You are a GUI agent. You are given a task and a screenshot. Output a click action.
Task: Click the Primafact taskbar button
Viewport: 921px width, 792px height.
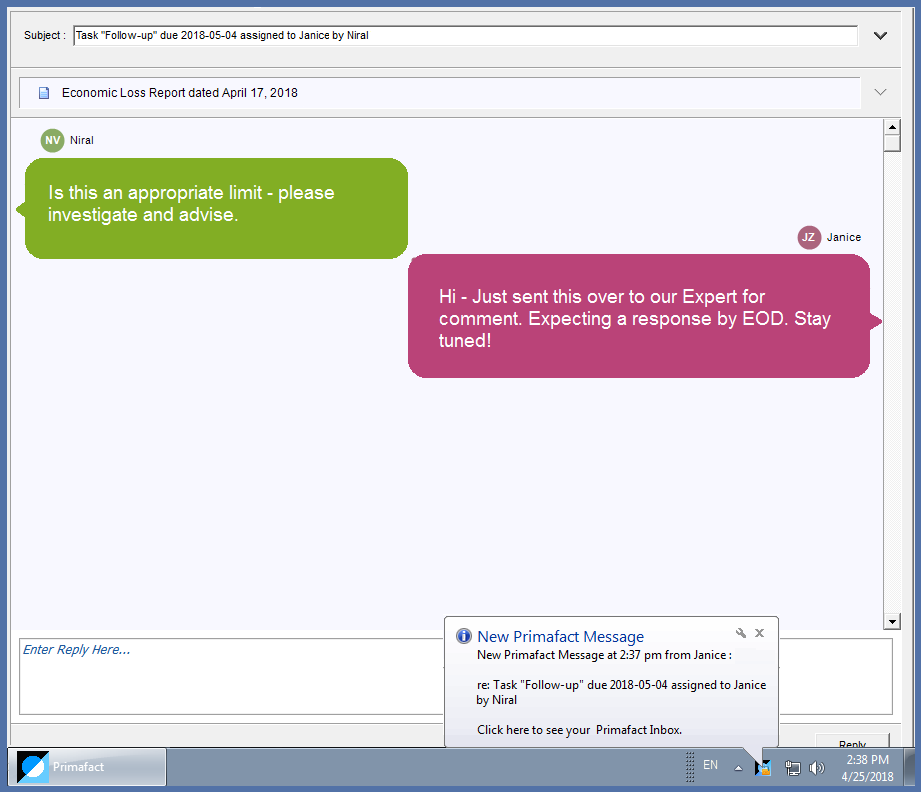point(87,767)
